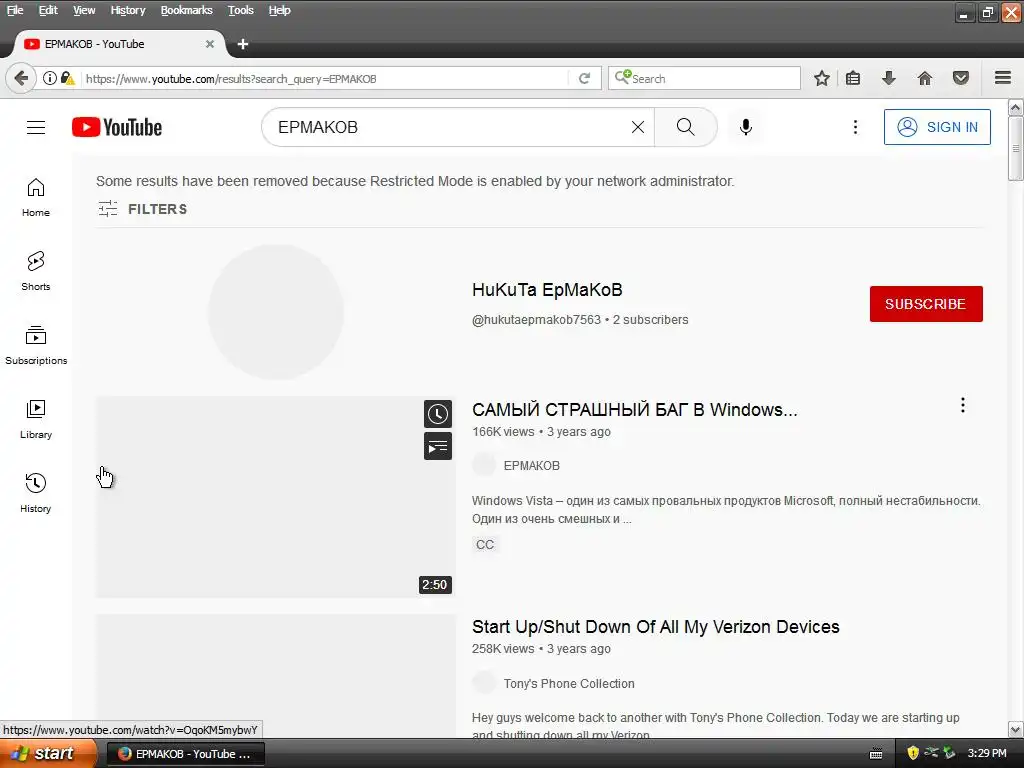Switch to Firefox taskbar button
Viewport: 1024px width, 768px height.
pyautogui.click(x=185, y=754)
